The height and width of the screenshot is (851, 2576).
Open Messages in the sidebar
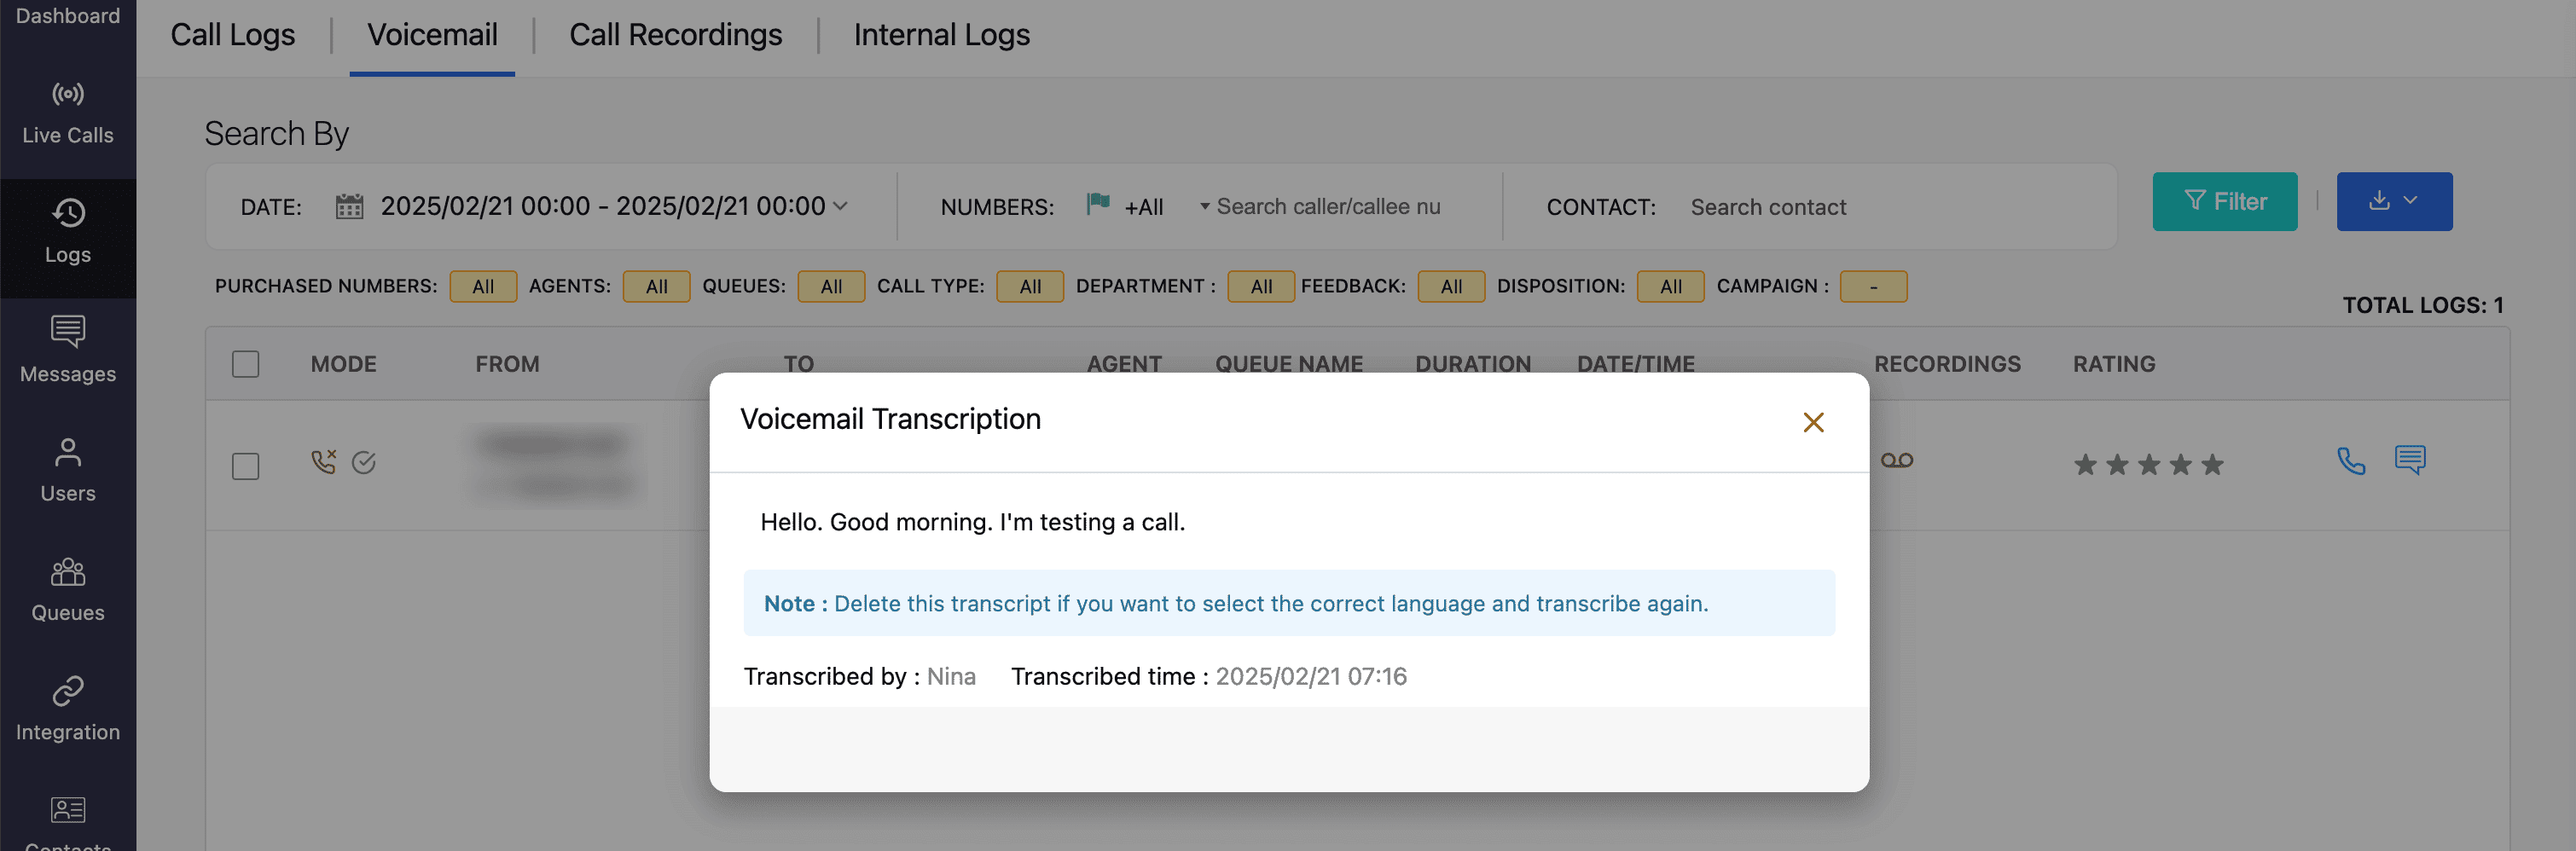pos(68,349)
